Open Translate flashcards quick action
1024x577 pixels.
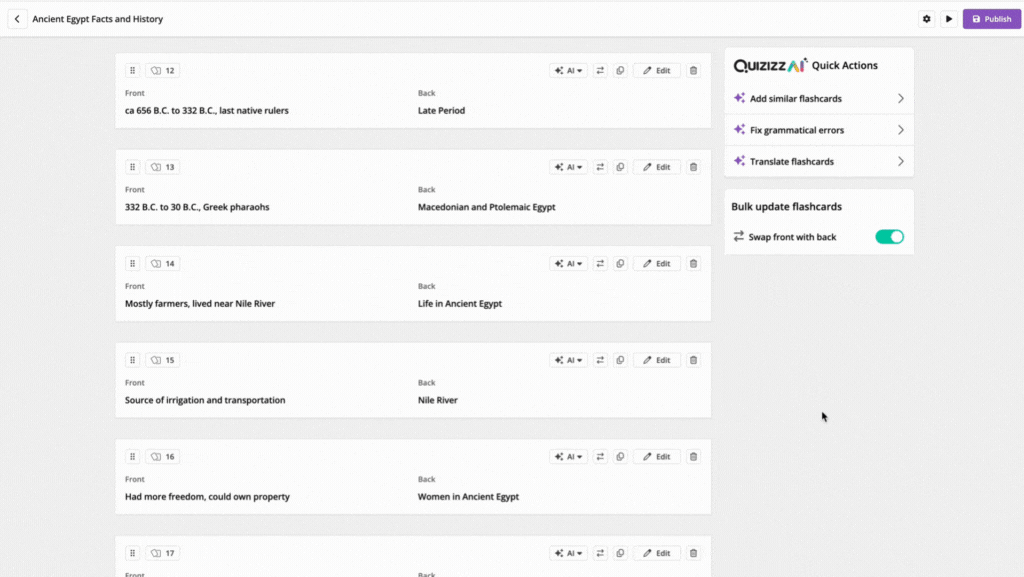pyautogui.click(x=819, y=161)
